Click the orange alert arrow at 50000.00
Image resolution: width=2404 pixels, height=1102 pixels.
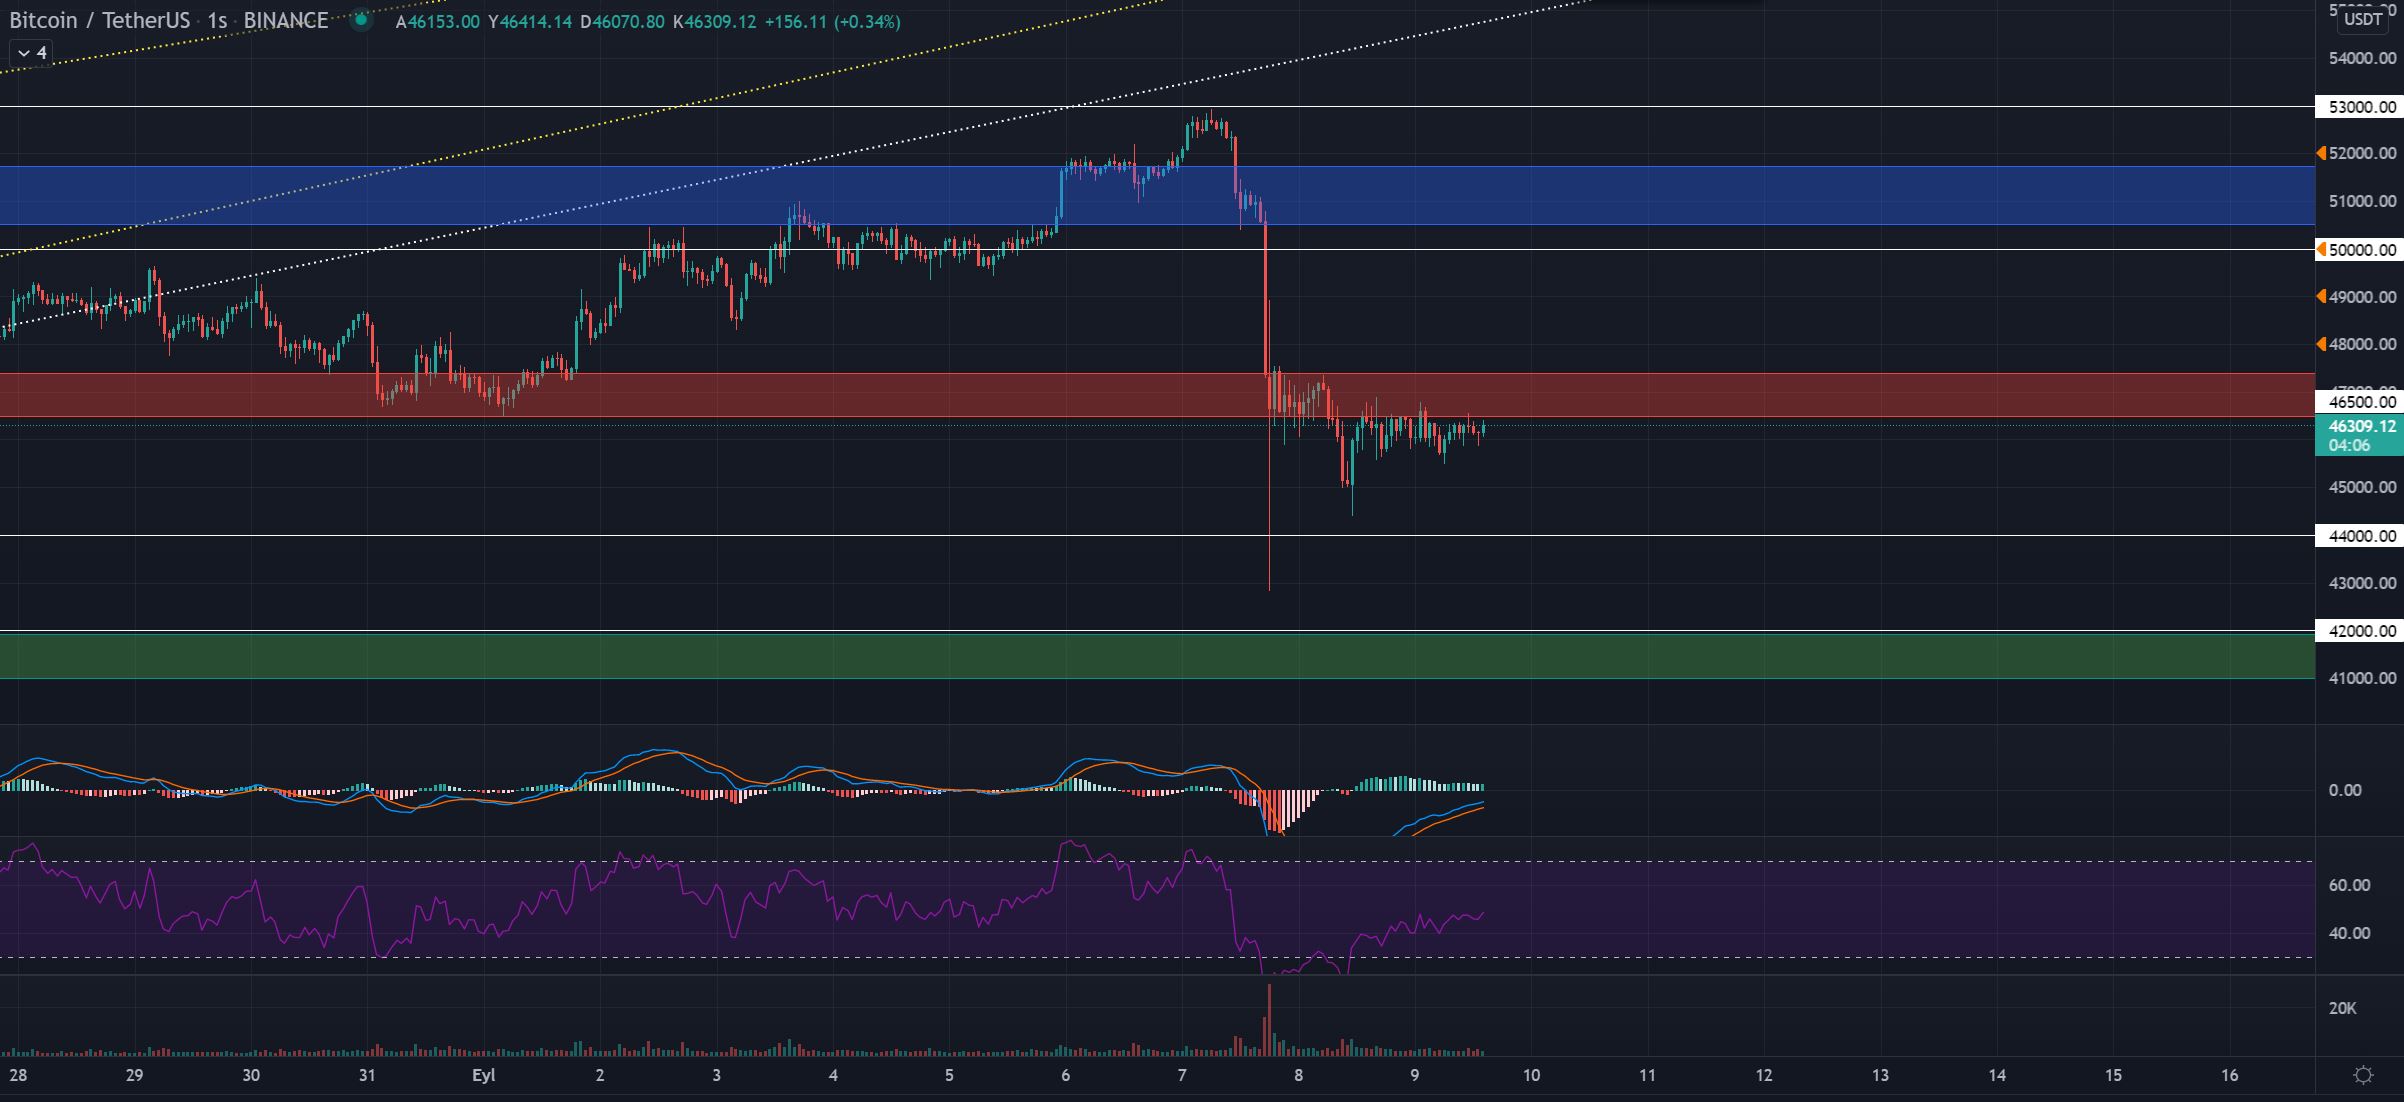click(2321, 250)
